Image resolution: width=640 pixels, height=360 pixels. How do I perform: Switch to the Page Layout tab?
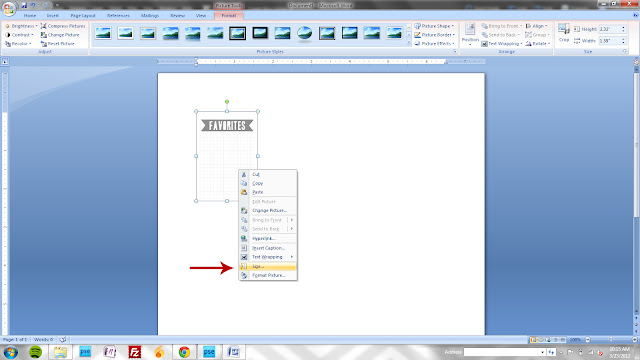click(83, 16)
